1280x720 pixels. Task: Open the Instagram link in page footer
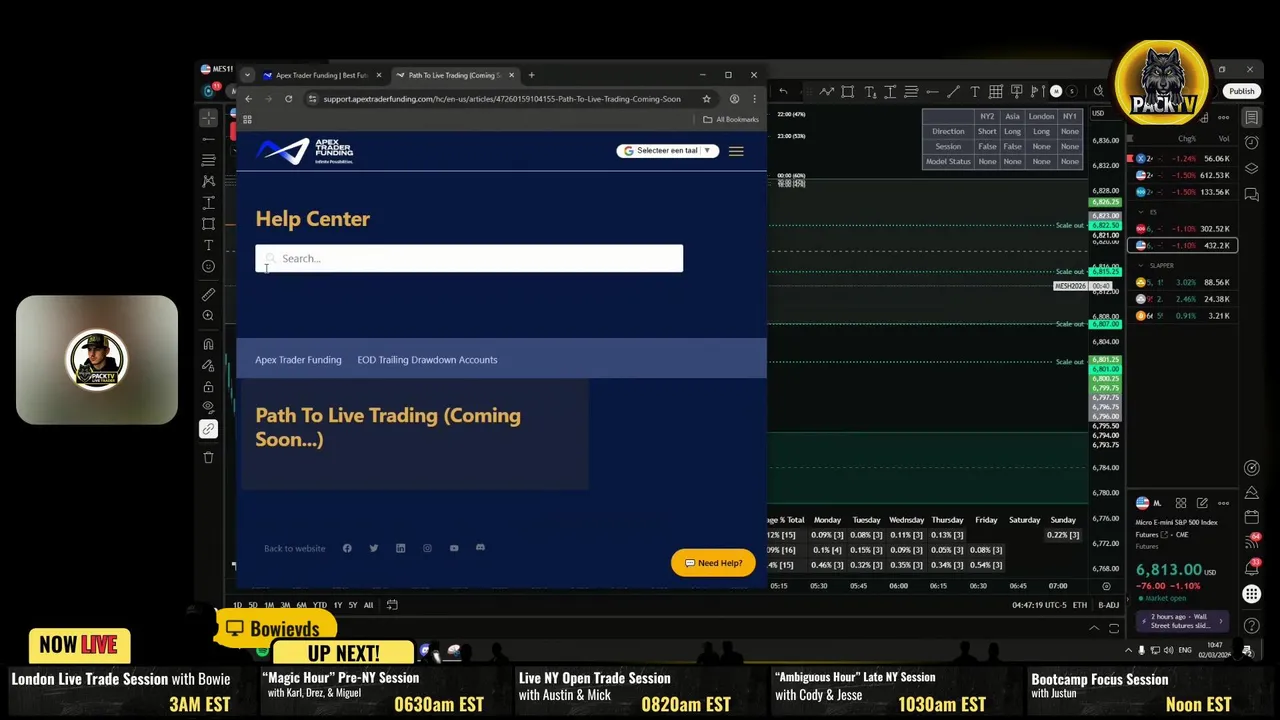coord(427,548)
